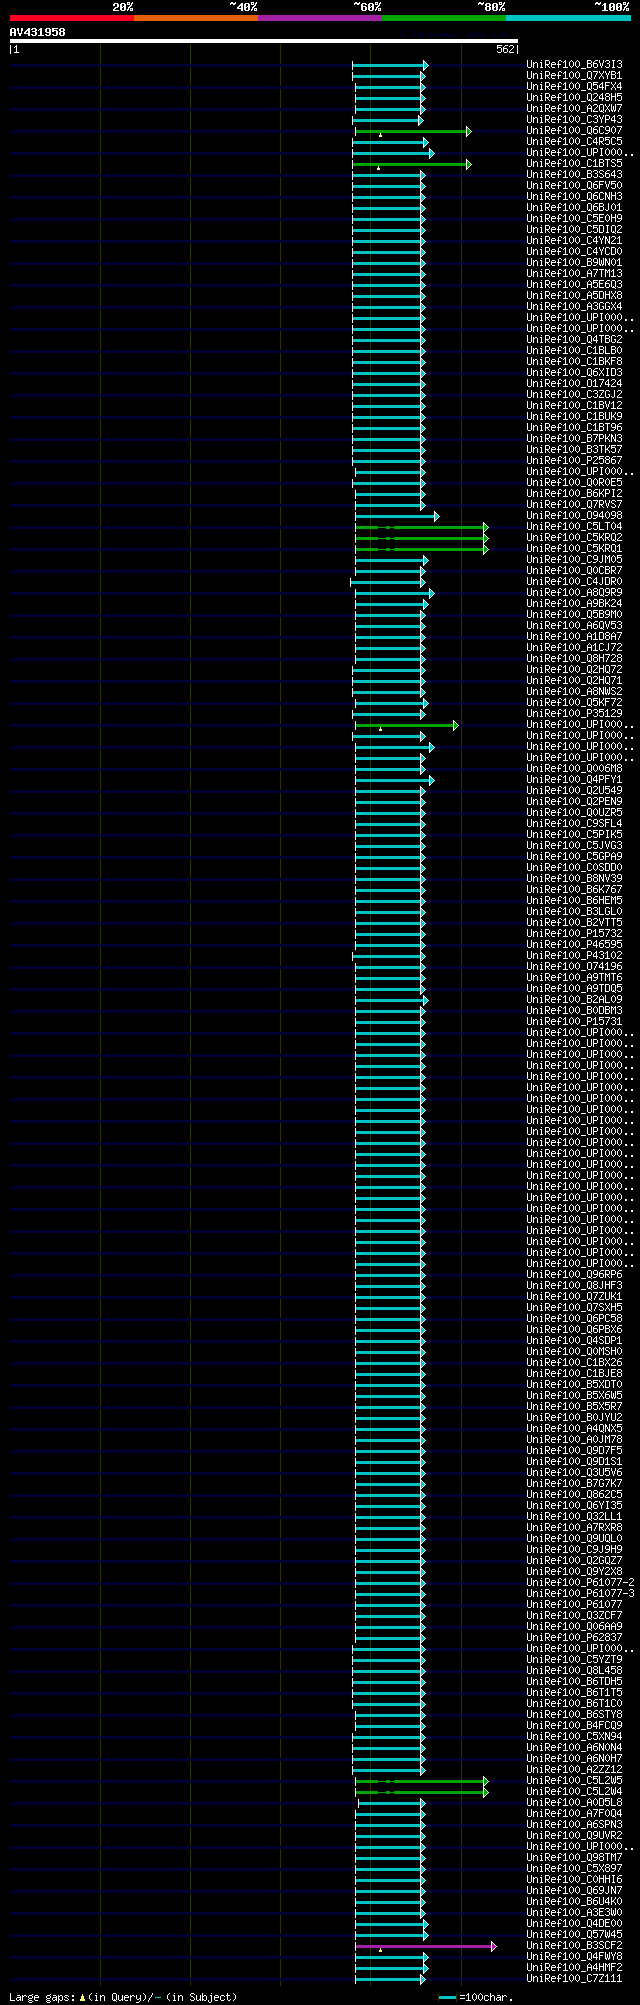Click the orange ~40% identity legend segment
The height and width of the screenshot is (2005, 640).
click(196, 18)
